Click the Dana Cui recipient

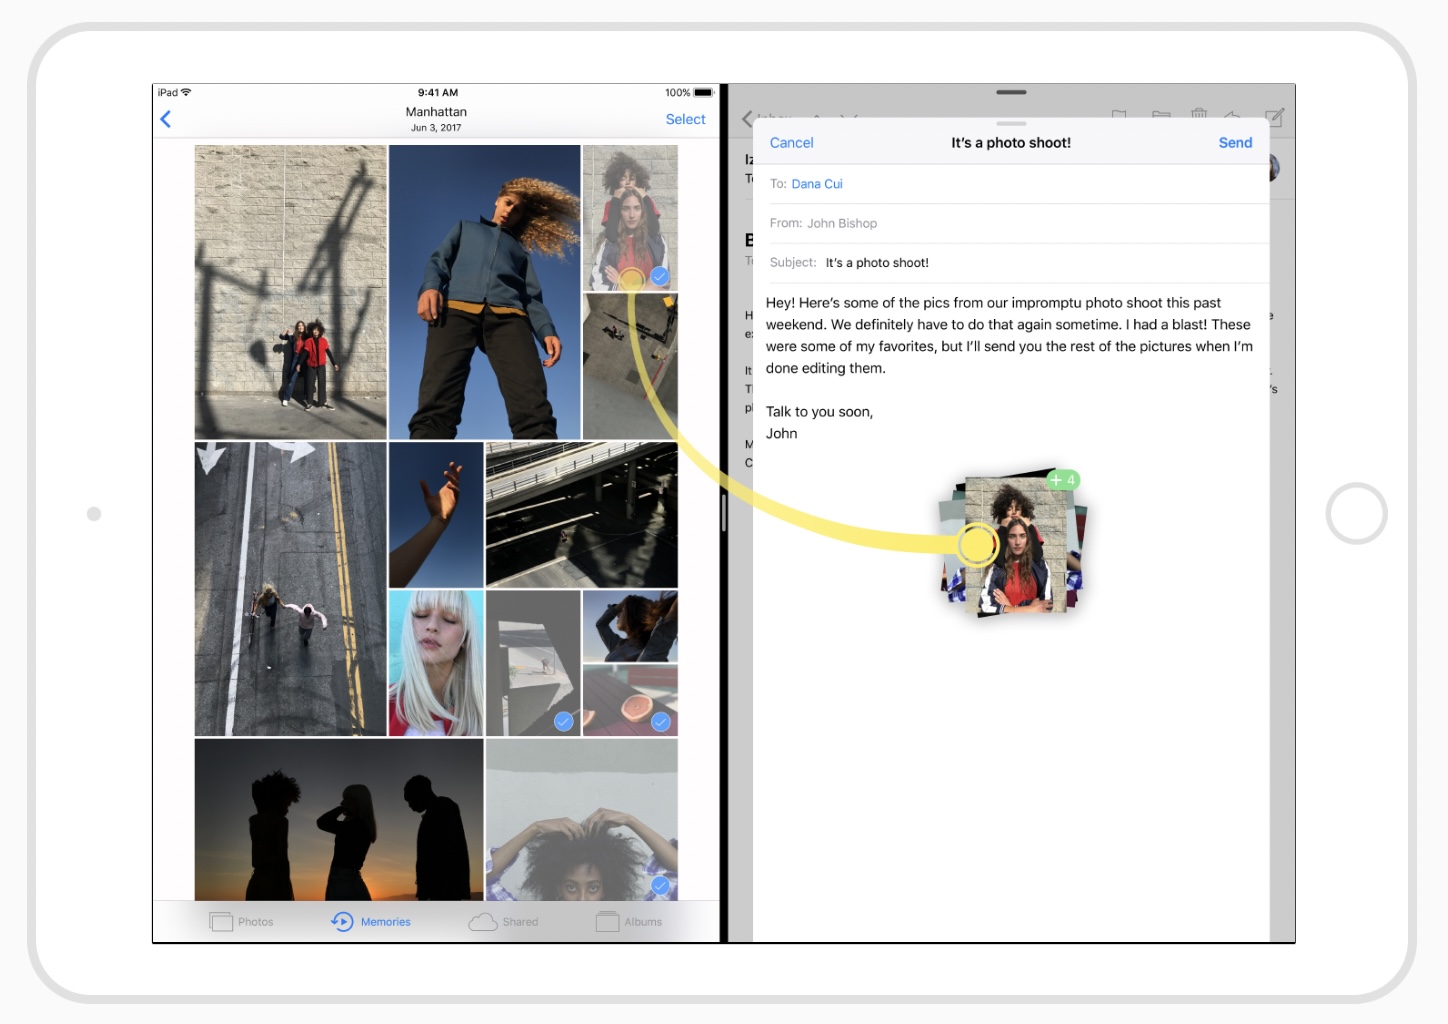[817, 184]
